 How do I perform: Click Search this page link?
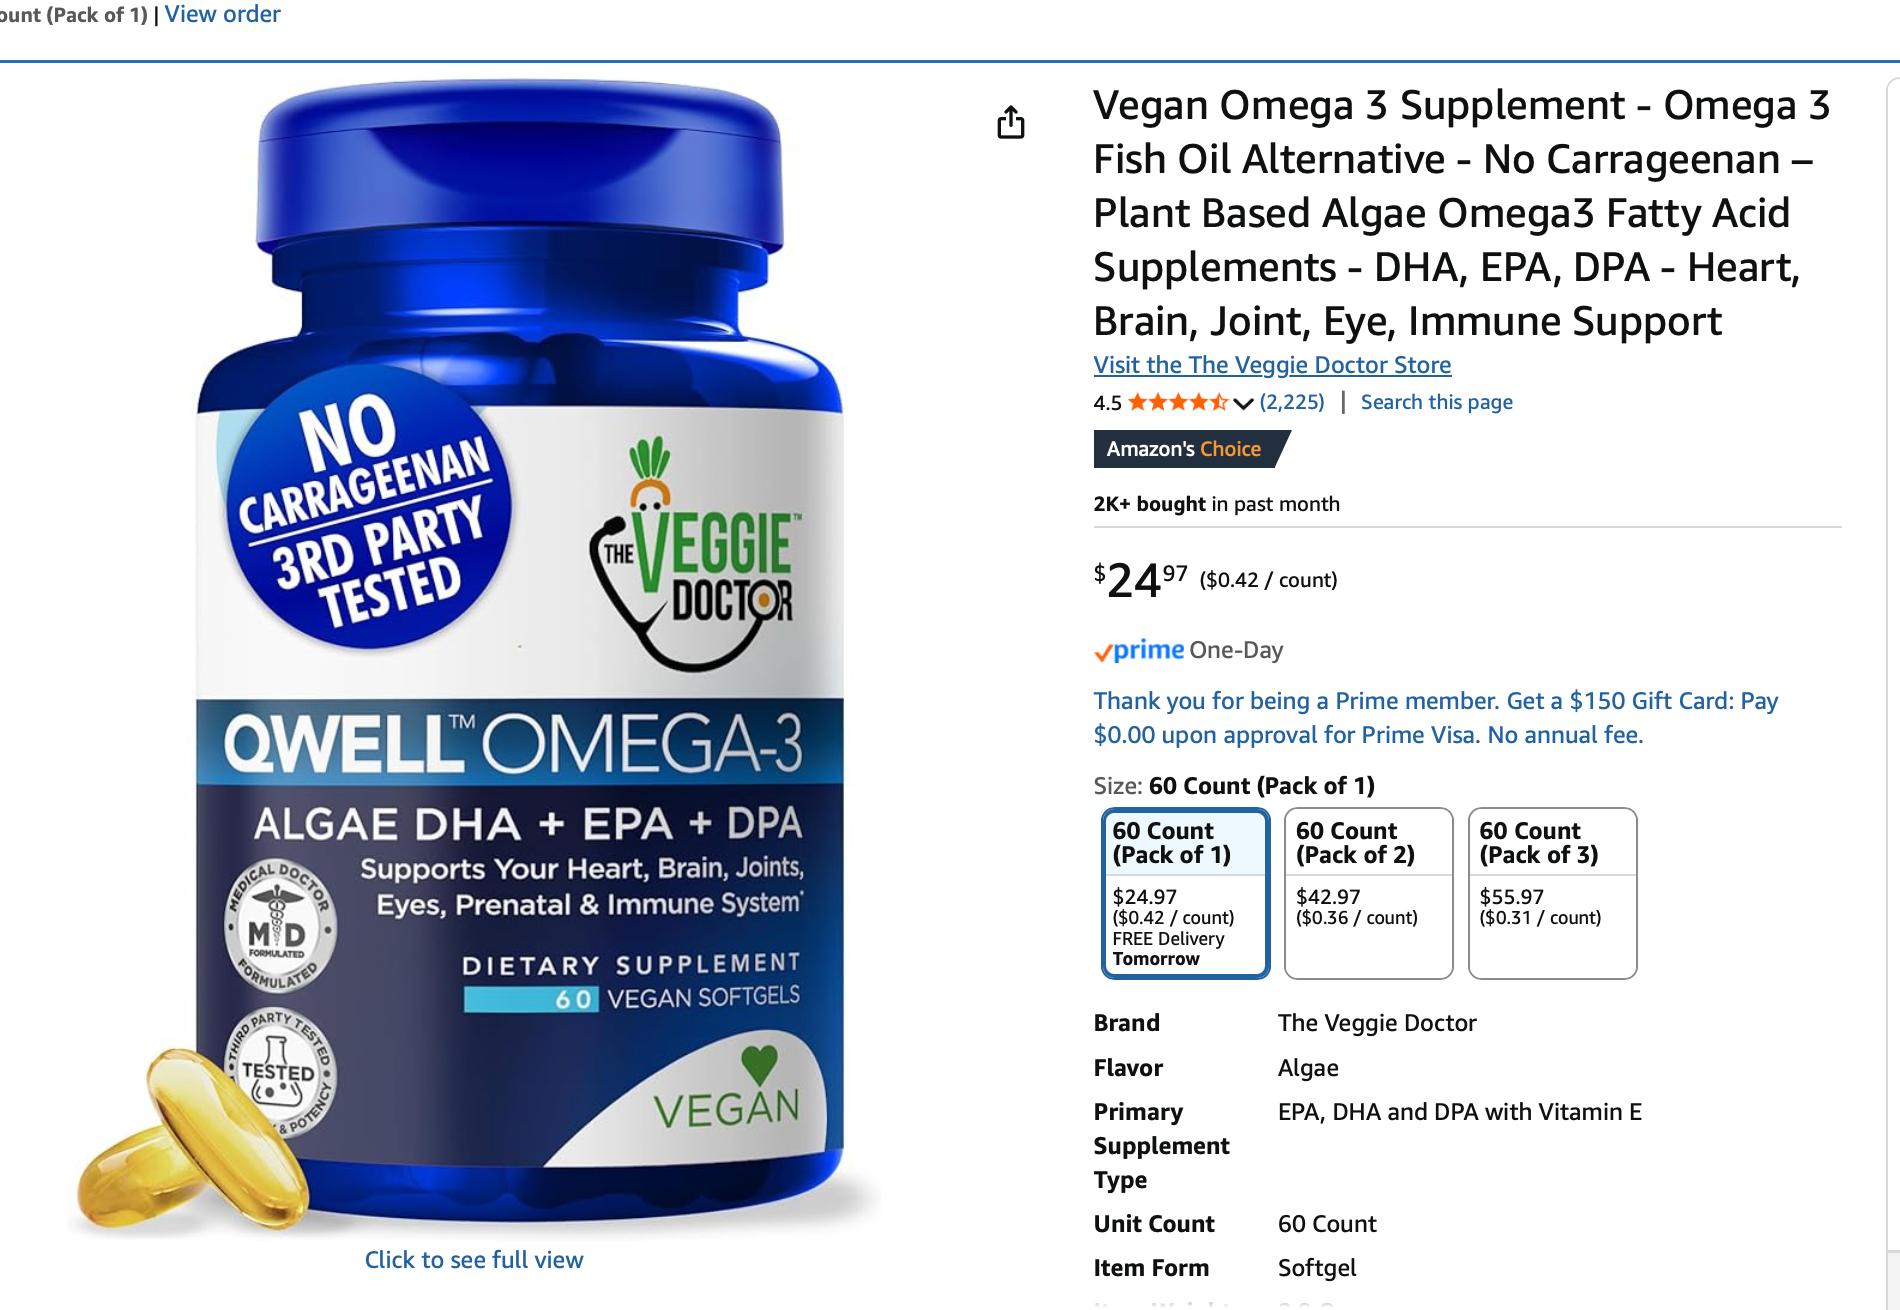(1436, 402)
